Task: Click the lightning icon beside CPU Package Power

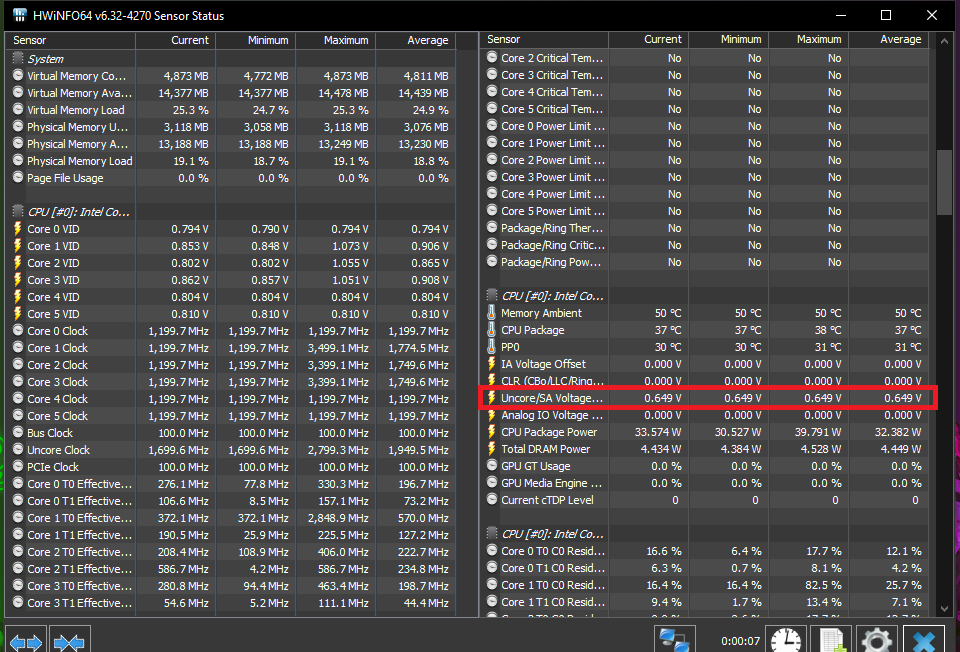Action: 491,432
